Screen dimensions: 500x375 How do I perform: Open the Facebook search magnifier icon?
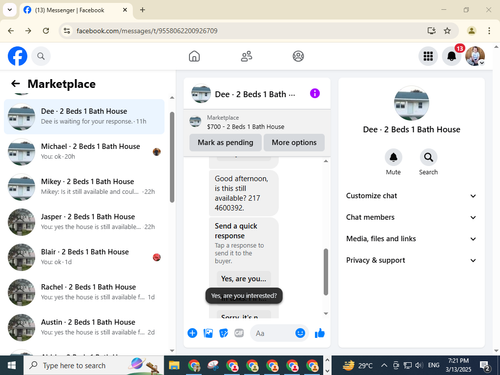pyautogui.click(x=41, y=56)
